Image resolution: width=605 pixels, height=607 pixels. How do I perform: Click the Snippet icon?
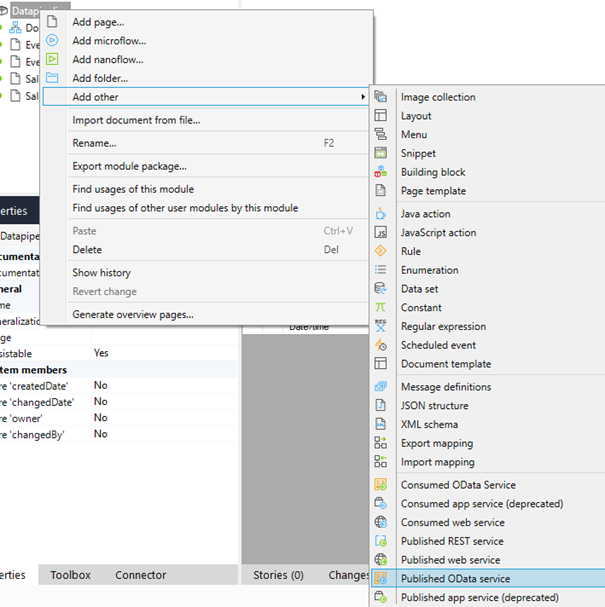click(380, 153)
